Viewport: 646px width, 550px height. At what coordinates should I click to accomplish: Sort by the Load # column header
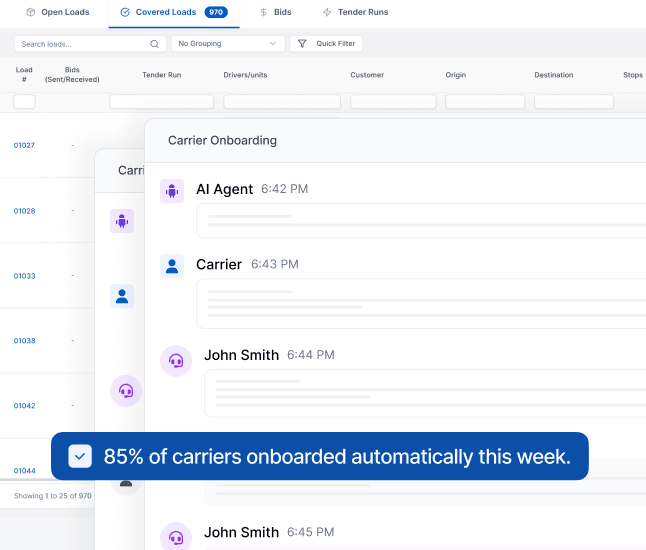coord(24,75)
